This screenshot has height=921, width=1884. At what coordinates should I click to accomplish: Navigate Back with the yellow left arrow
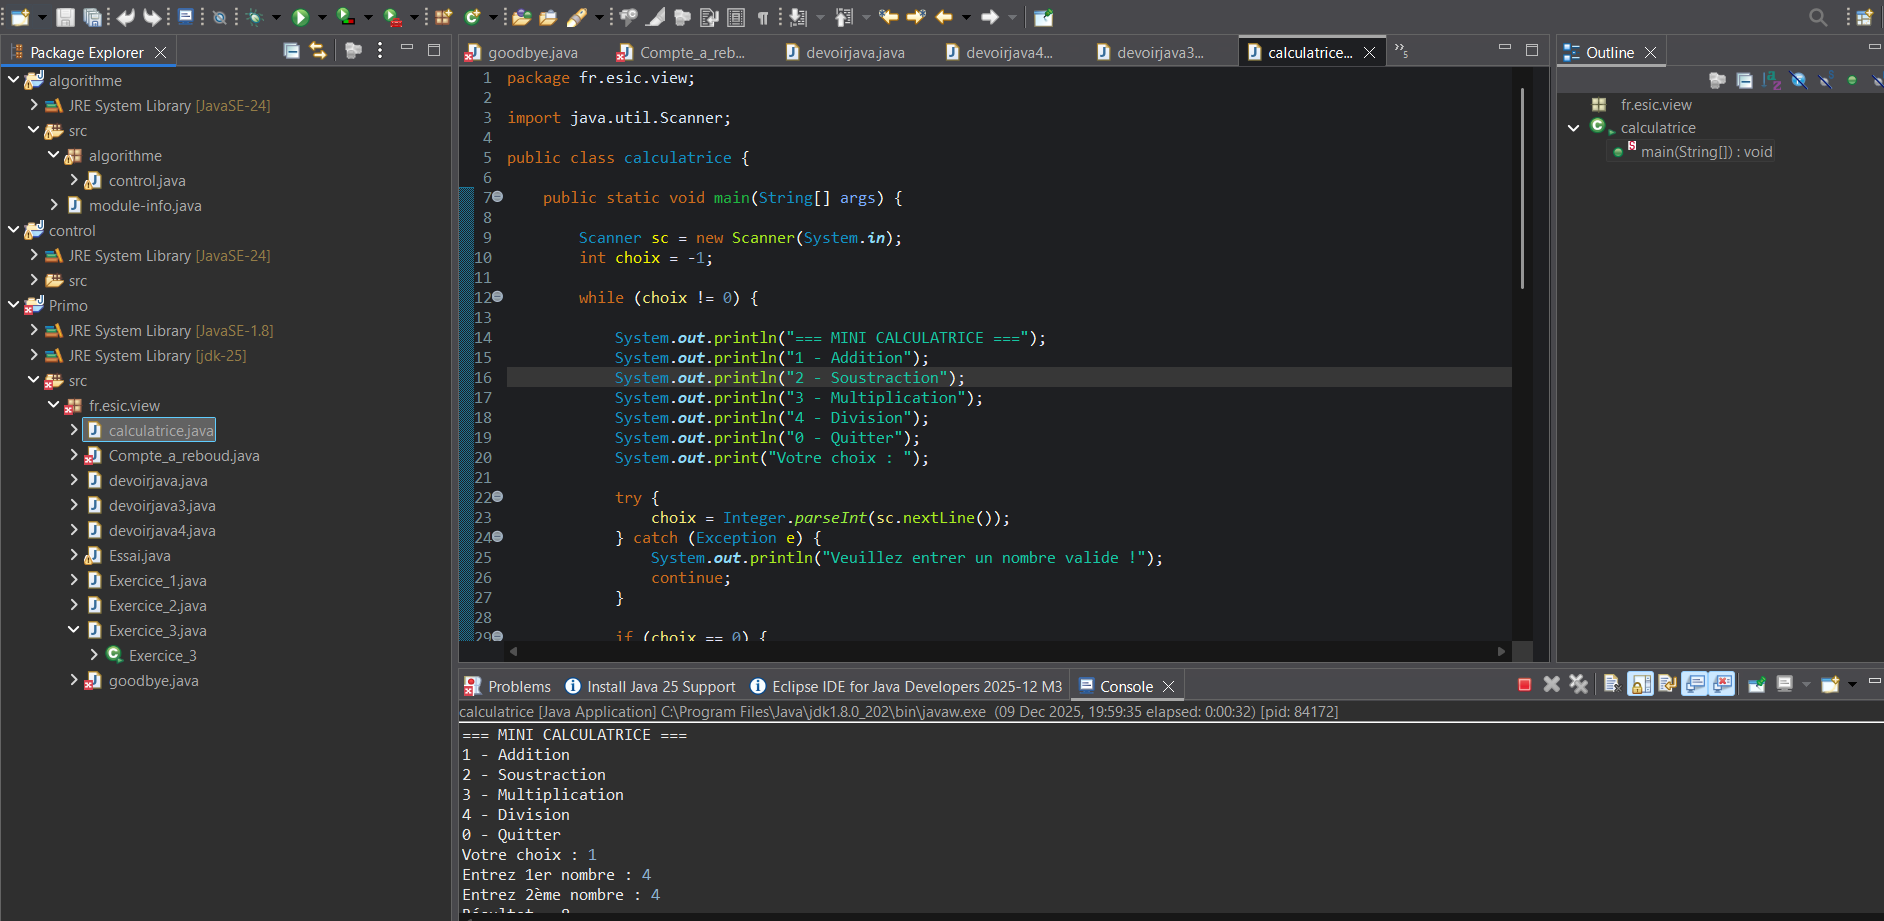(944, 17)
